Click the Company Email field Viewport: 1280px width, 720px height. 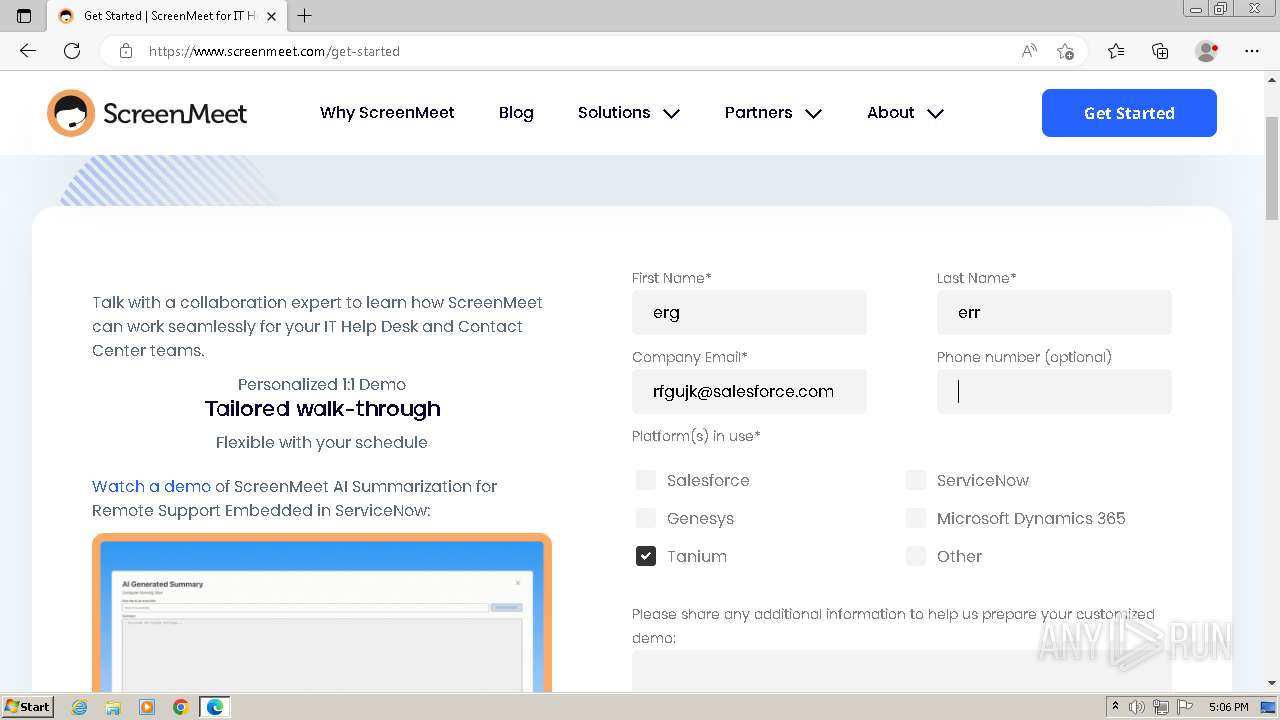(749, 392)
